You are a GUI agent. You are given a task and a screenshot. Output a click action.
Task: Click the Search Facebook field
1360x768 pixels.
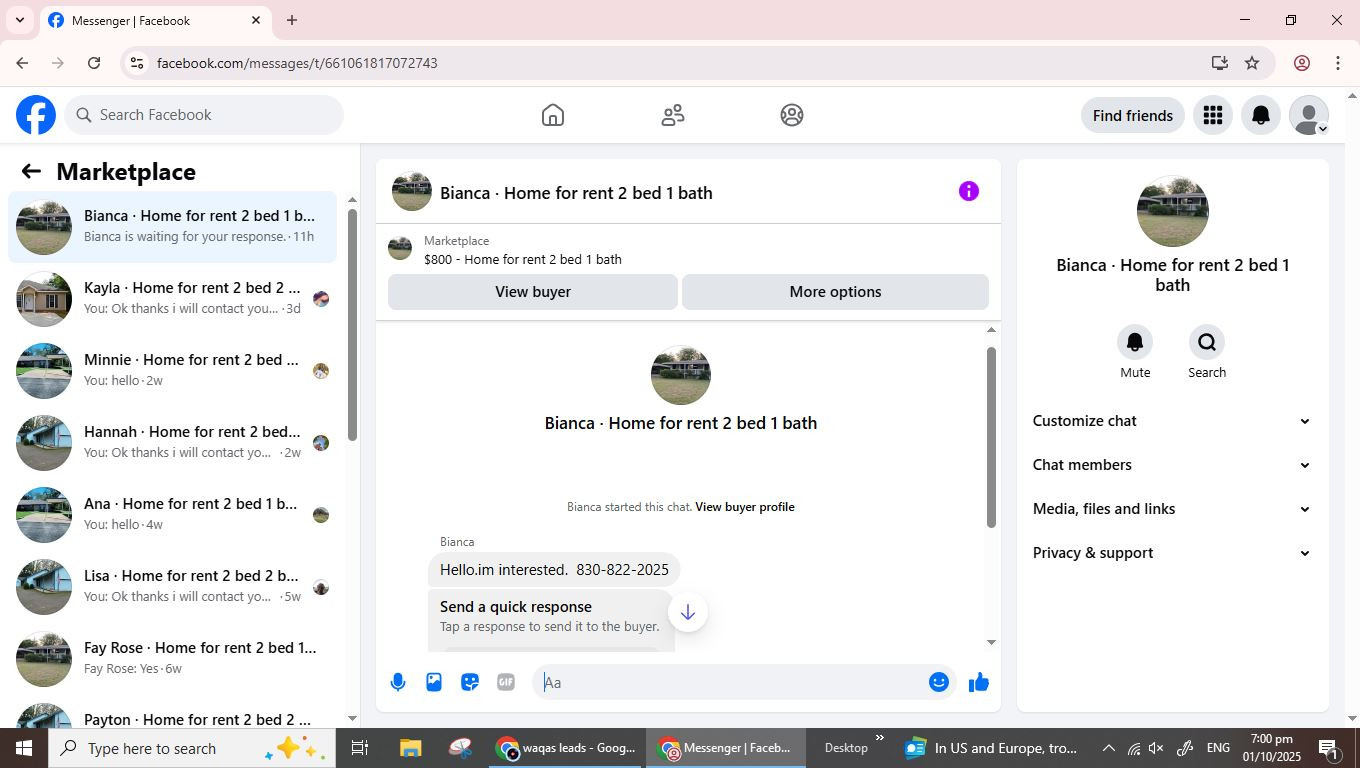tap(204, 115)
